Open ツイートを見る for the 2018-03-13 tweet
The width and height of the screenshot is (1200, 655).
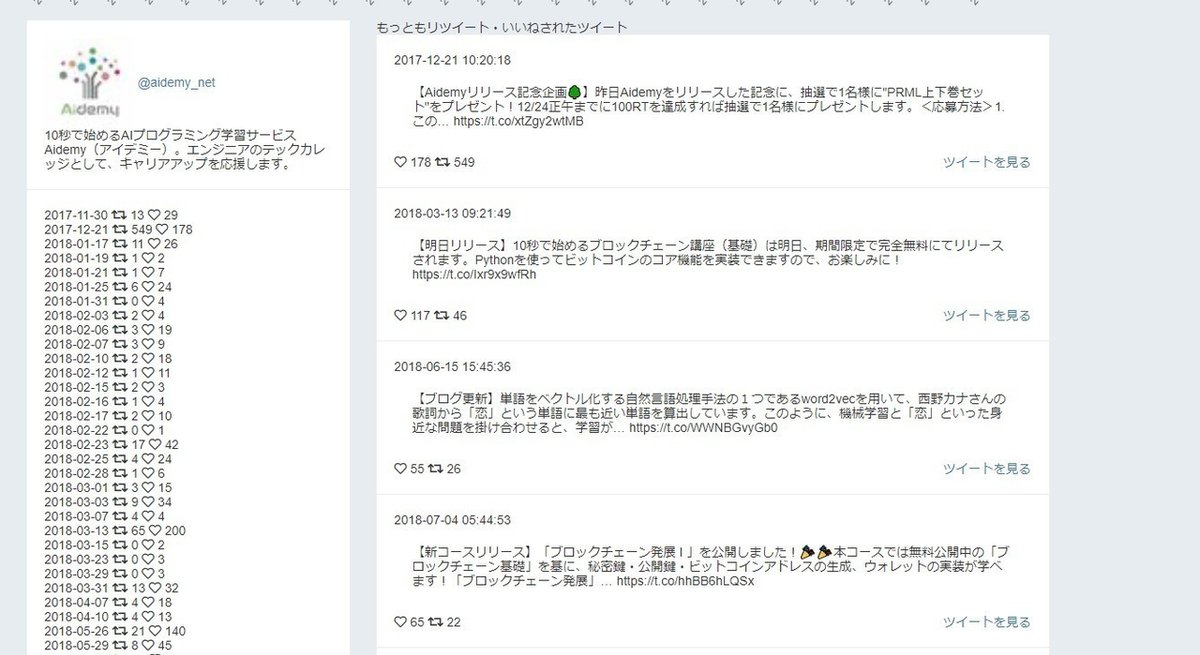point(986,316)
